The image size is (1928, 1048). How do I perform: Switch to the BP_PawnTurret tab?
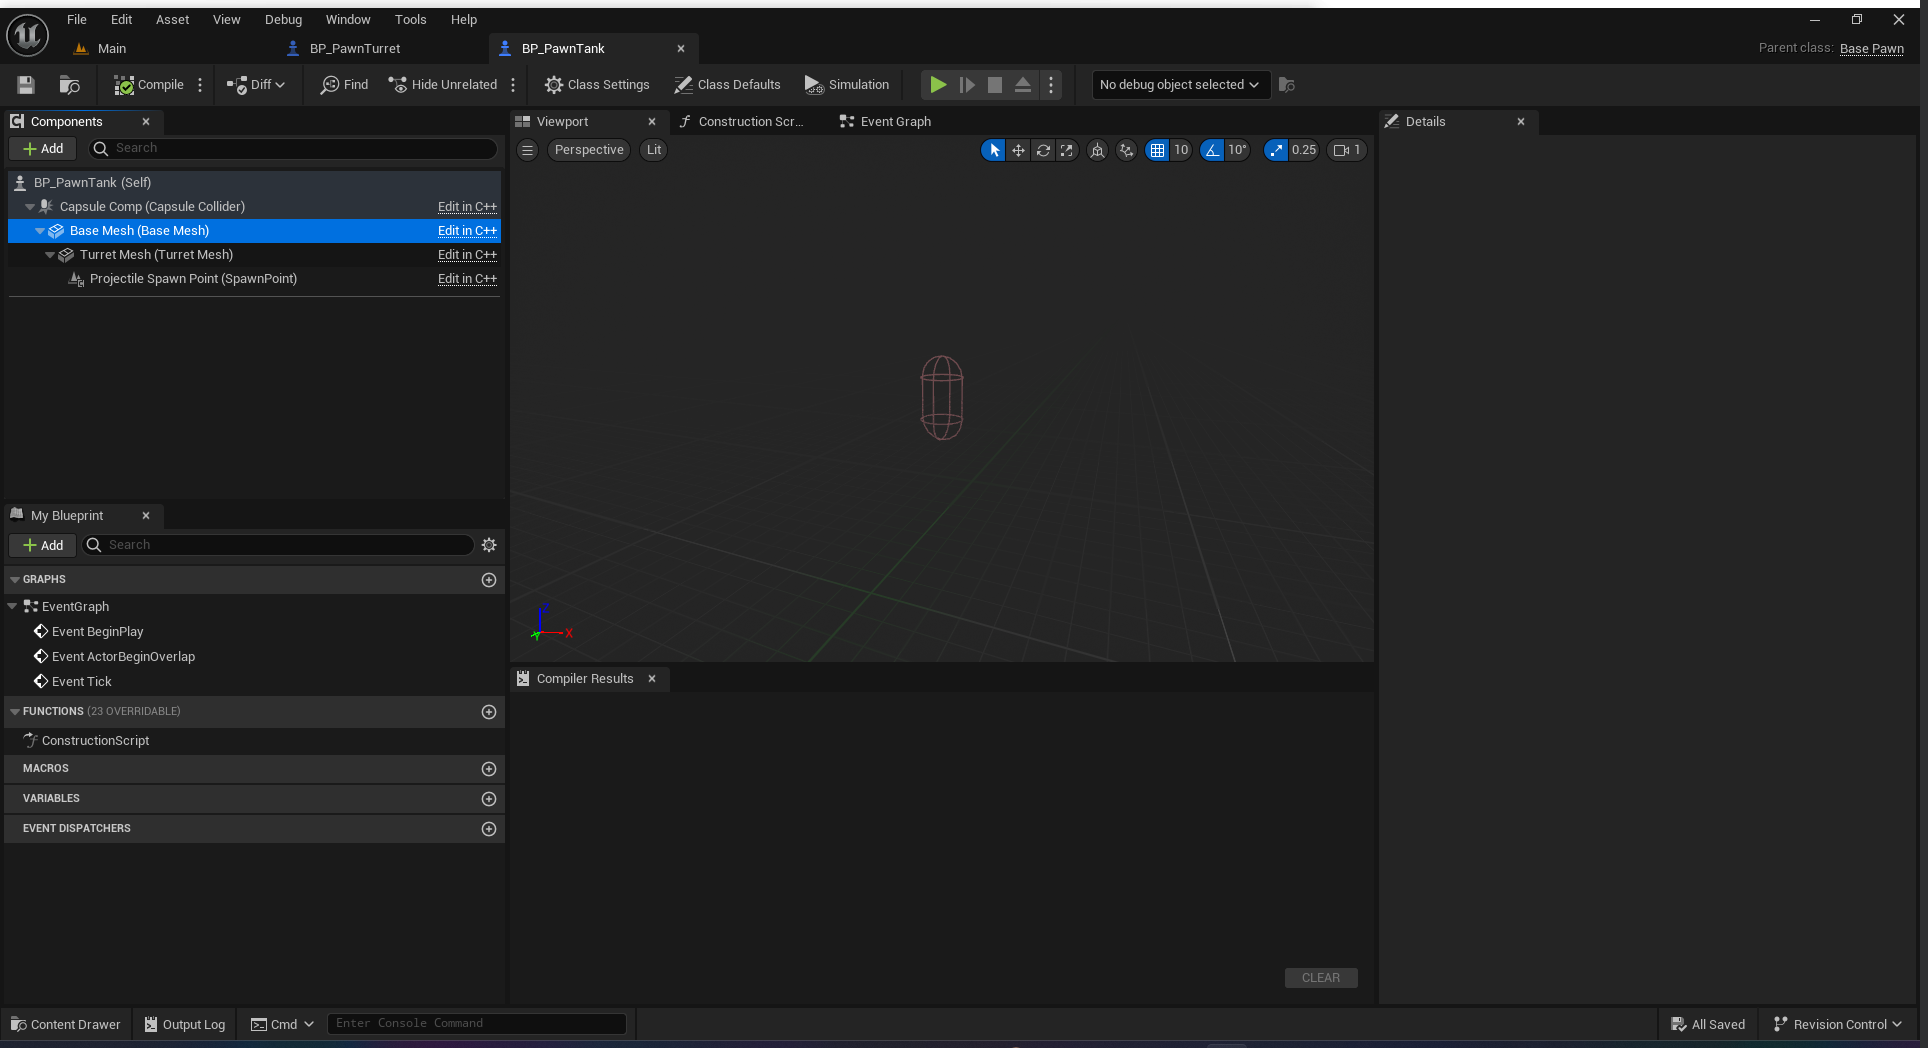point(355,48)
